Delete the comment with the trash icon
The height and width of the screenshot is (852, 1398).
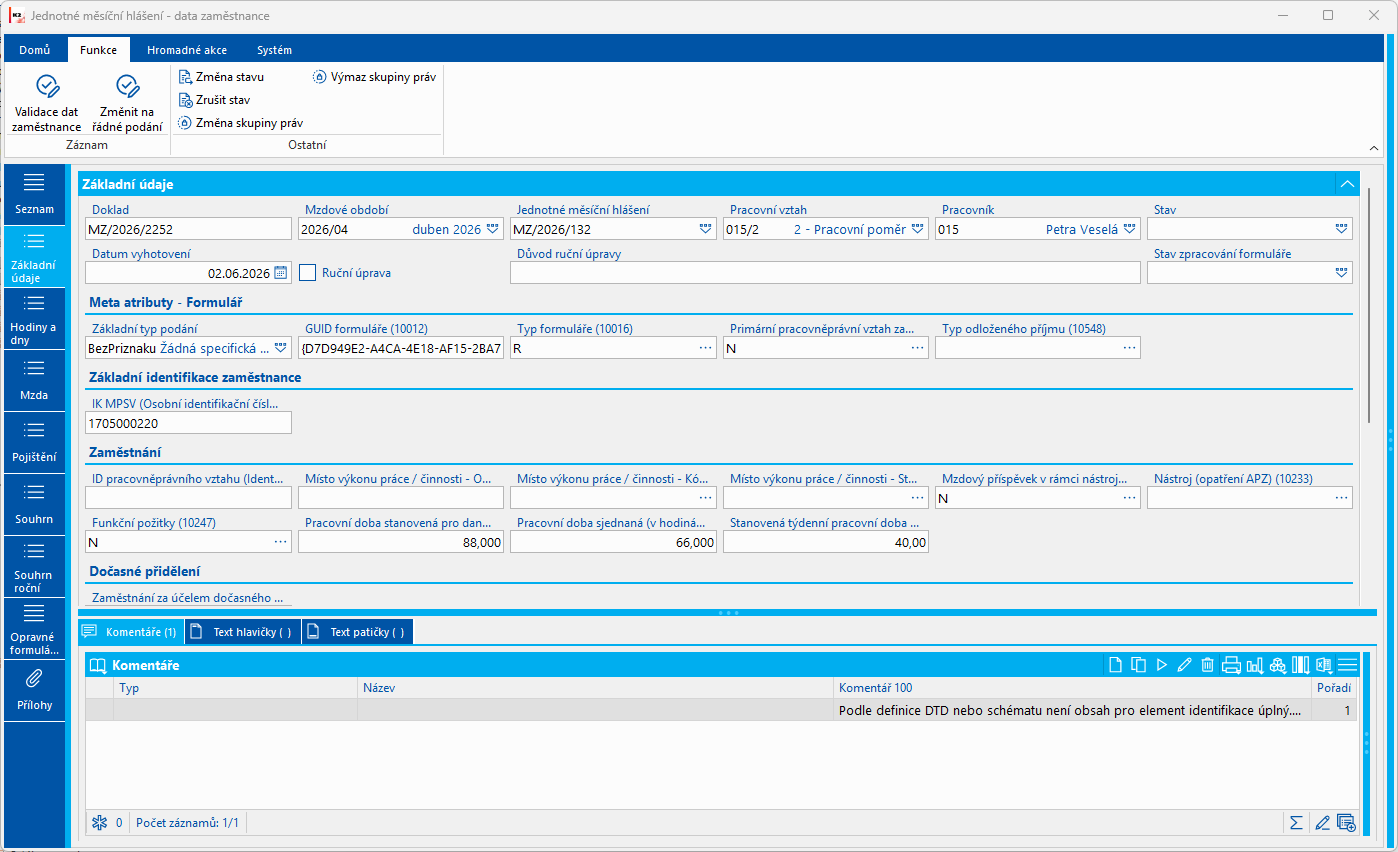click(1207, 664)
